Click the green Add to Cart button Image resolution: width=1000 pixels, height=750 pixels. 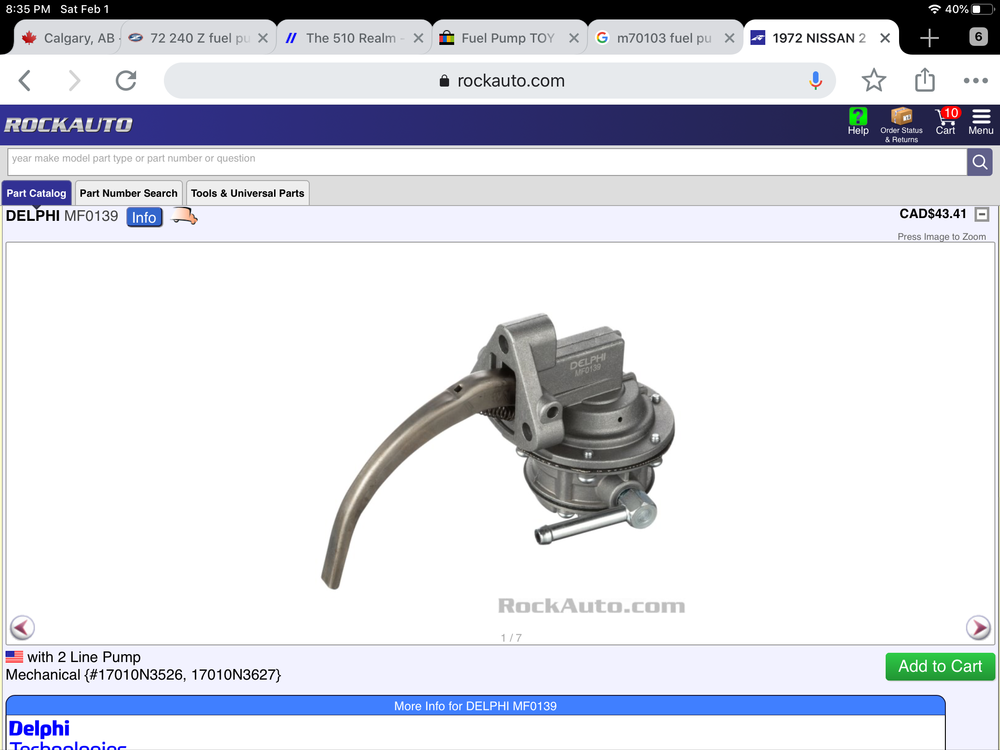(940, 666)
